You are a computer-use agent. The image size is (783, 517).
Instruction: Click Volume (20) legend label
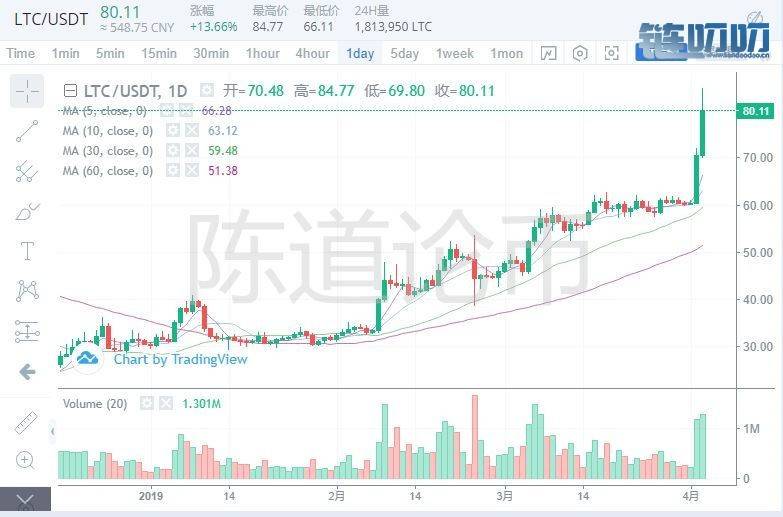95,404
